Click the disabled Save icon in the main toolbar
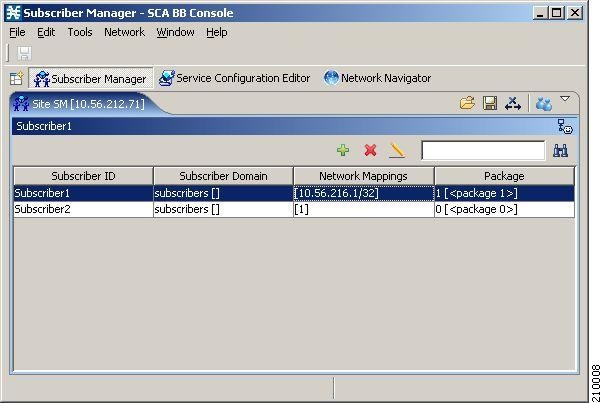The image size is (602, 403). pyautogui.click(x=24, y=53)
